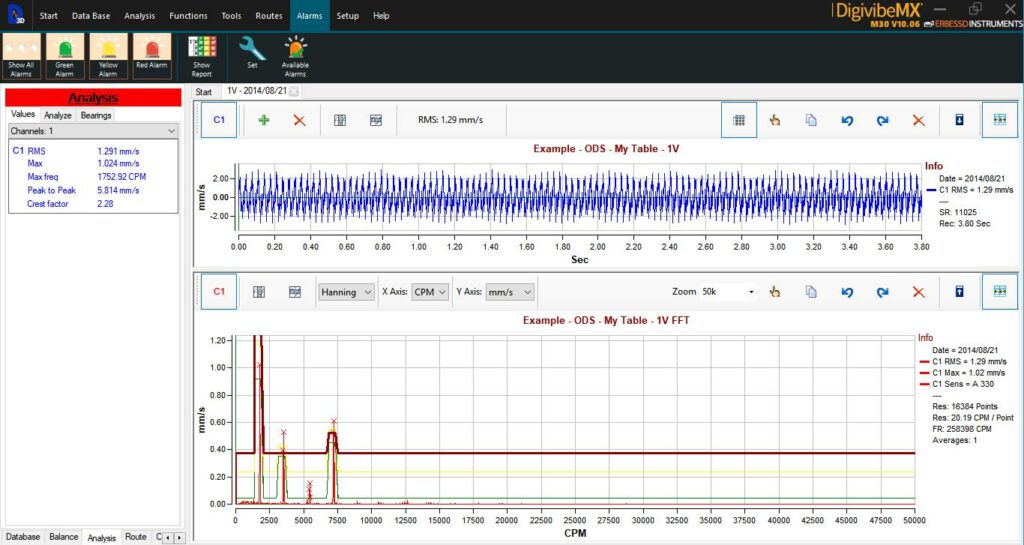The image size is (1024, 545).
Task: Switch to Balance bottom tab
Action: pyautogui.click(x=63, y=537)
